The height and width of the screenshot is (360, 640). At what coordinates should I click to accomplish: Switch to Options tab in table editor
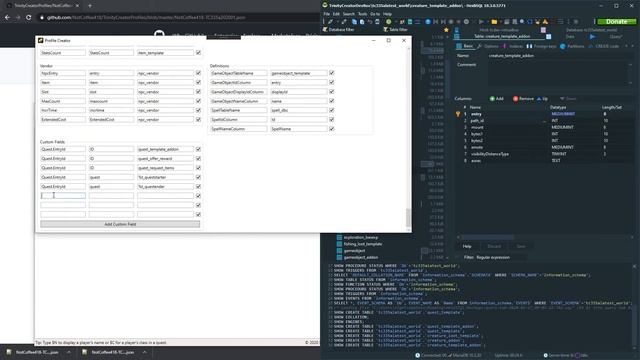(x=488, y=46)
